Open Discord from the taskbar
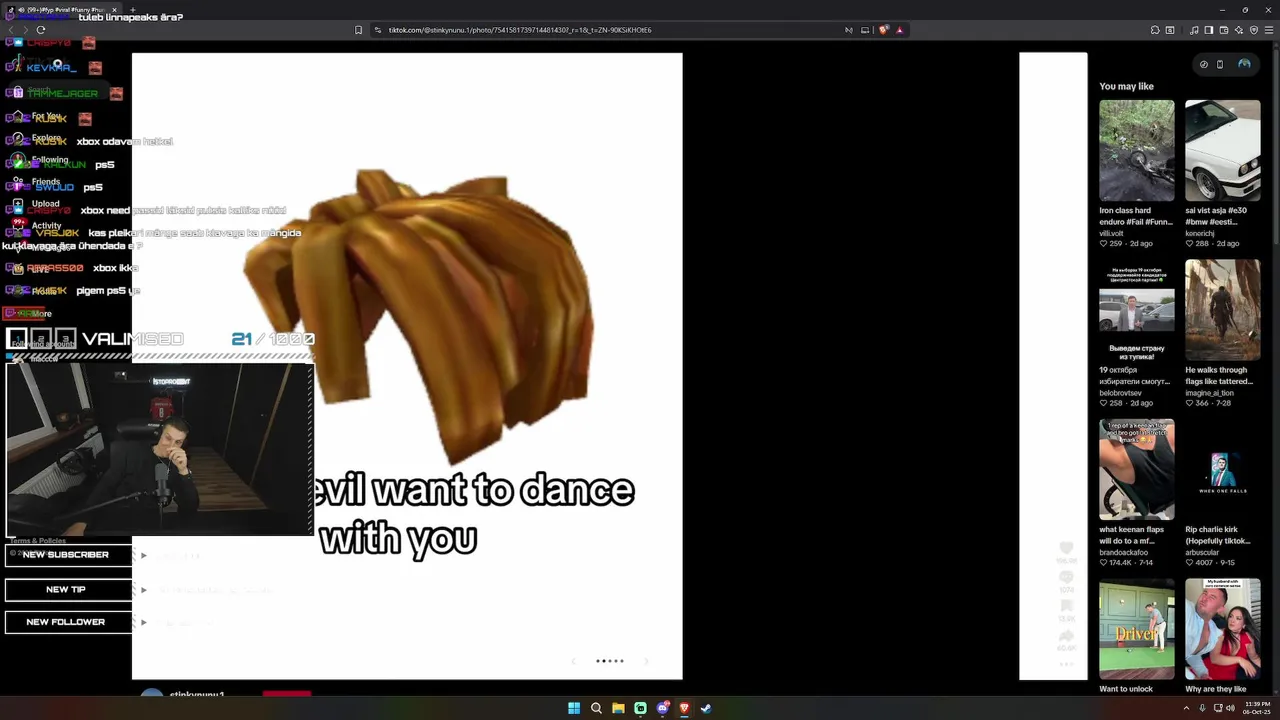Image resolution: width=1280 pixels, height=720 pixels. [x=662, y=708]
